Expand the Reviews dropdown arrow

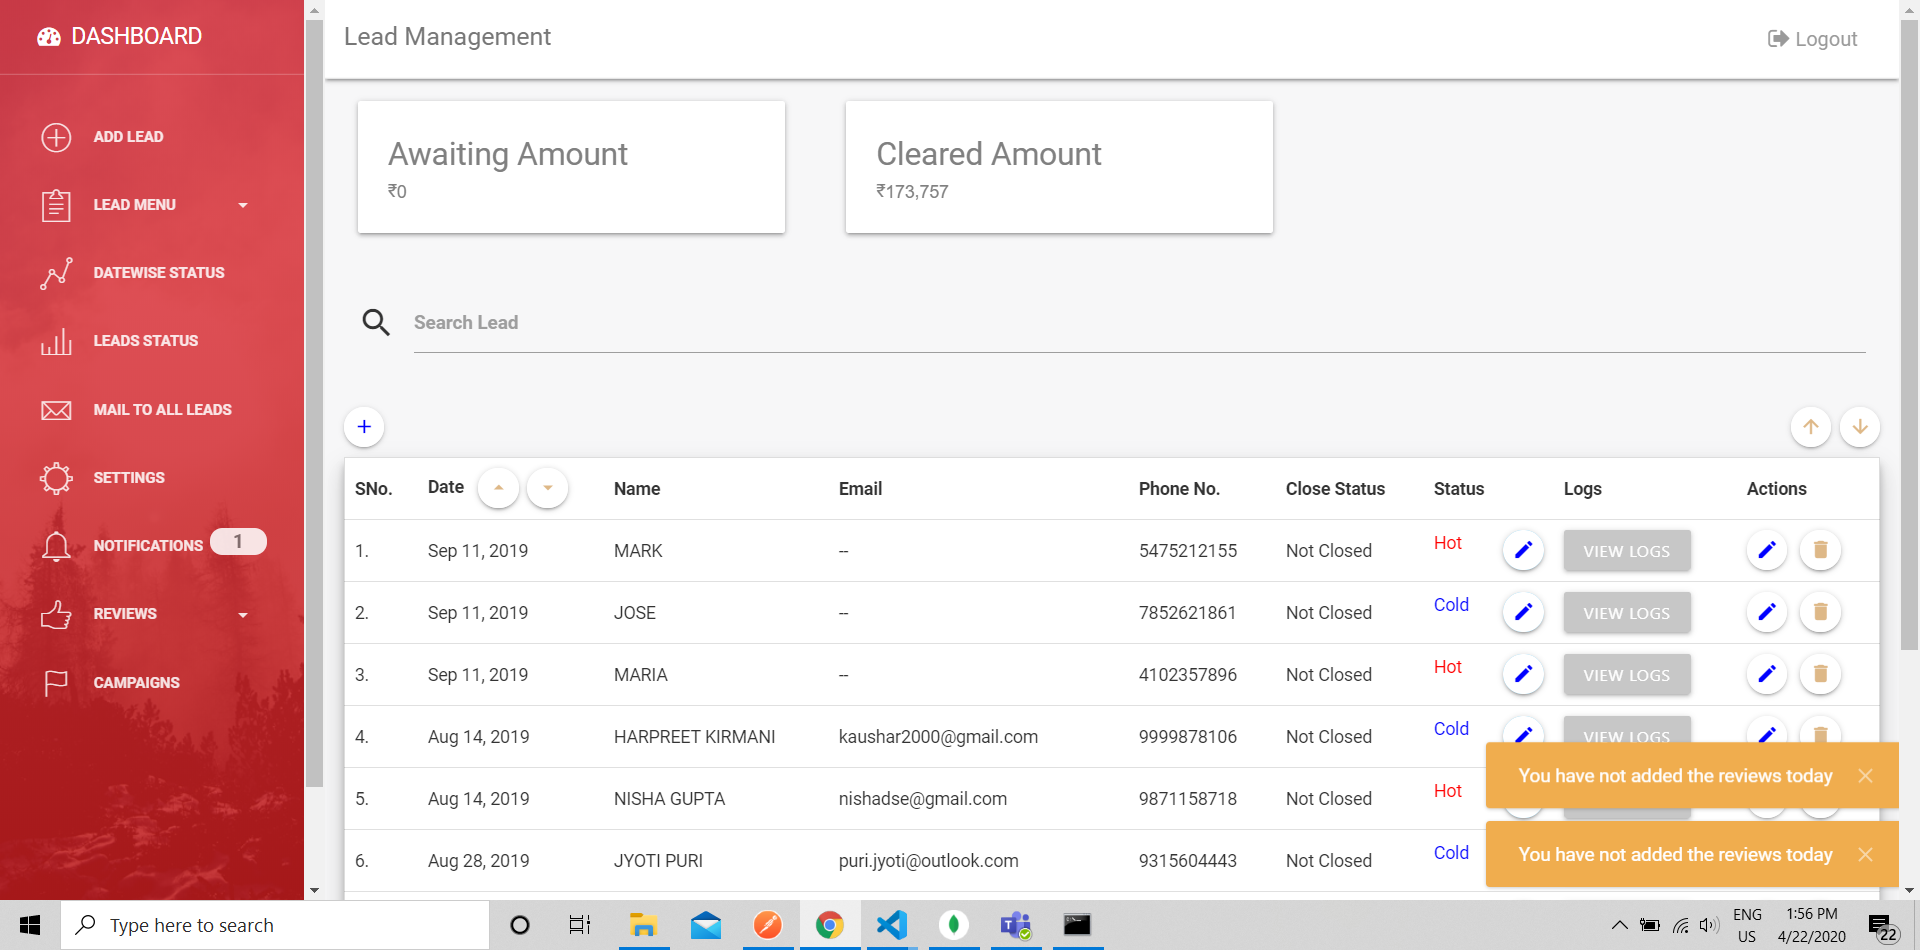(242, 615)
